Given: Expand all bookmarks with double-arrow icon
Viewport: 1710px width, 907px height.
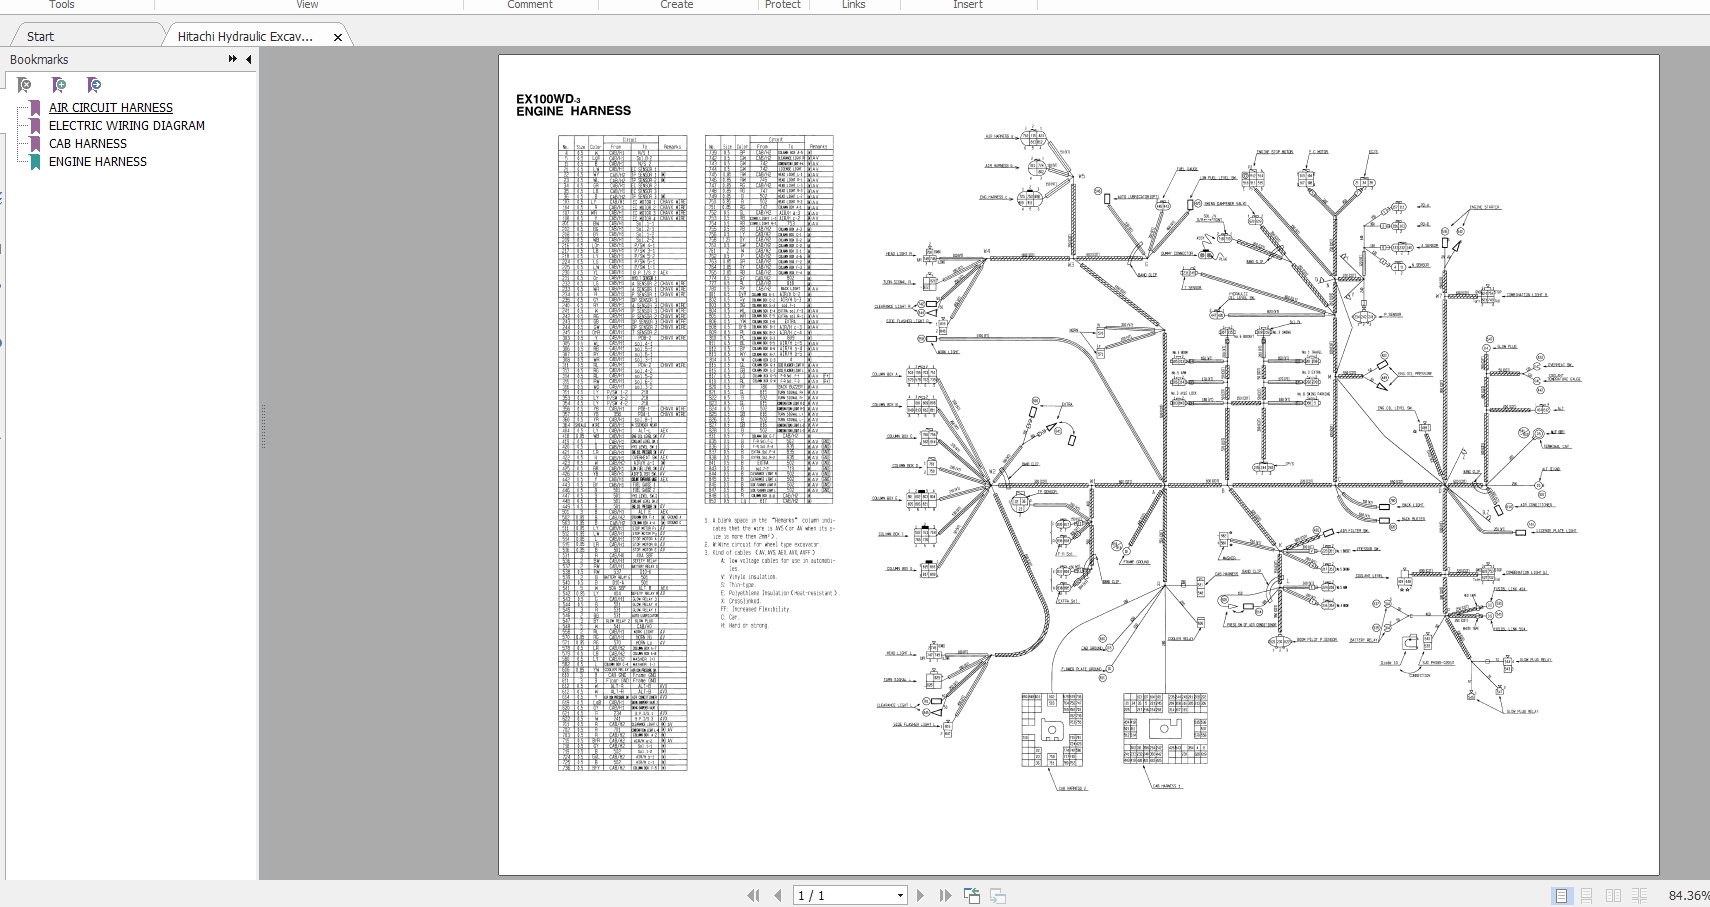Looking at the screenshot, I should point(233,59).
